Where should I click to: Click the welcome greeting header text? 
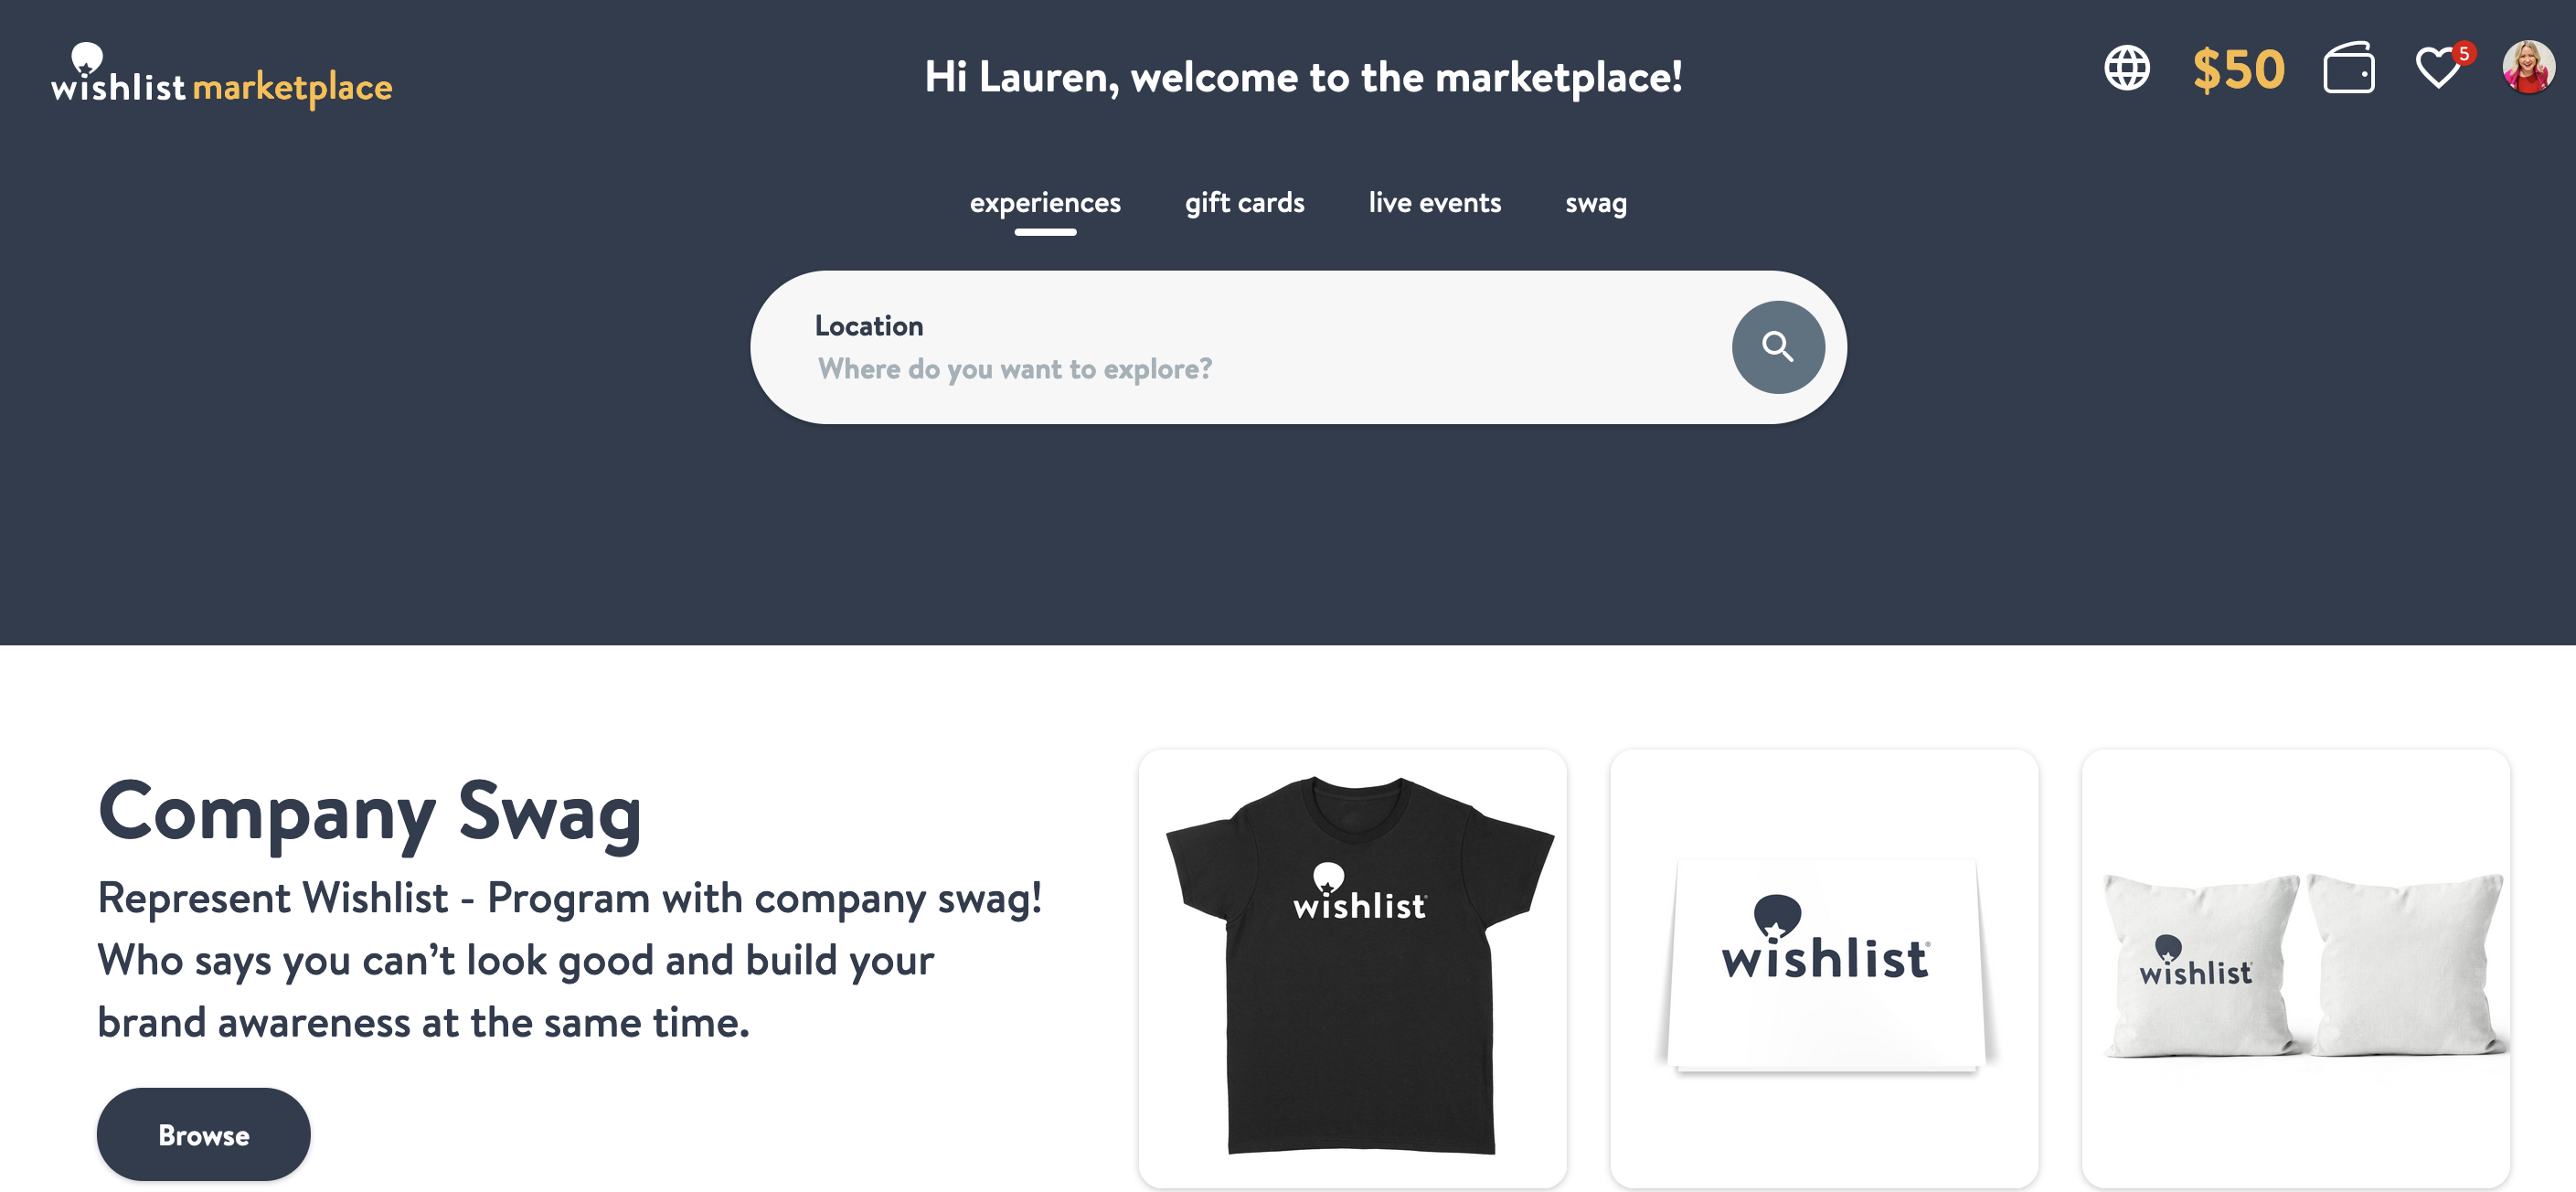[x=1302, y=78]
